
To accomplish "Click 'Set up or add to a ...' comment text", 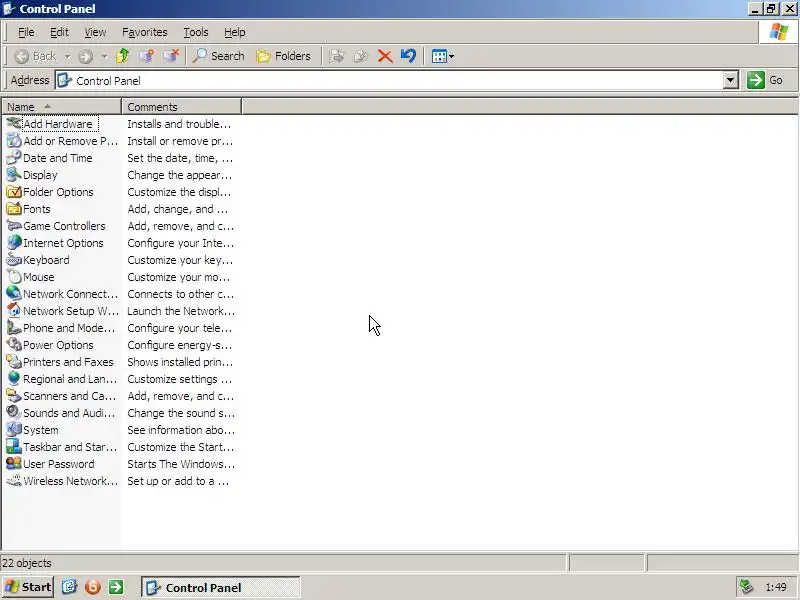I will [178, 481].
